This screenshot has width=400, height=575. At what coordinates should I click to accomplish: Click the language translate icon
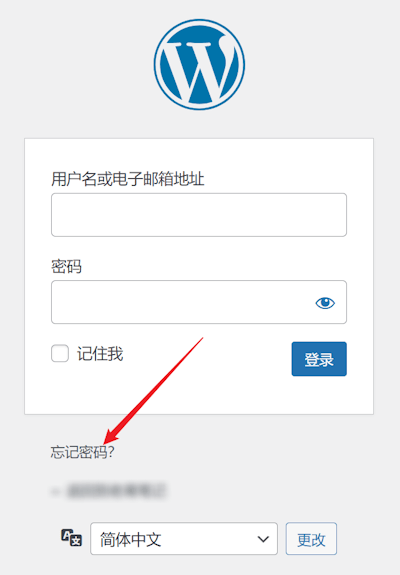71,538
